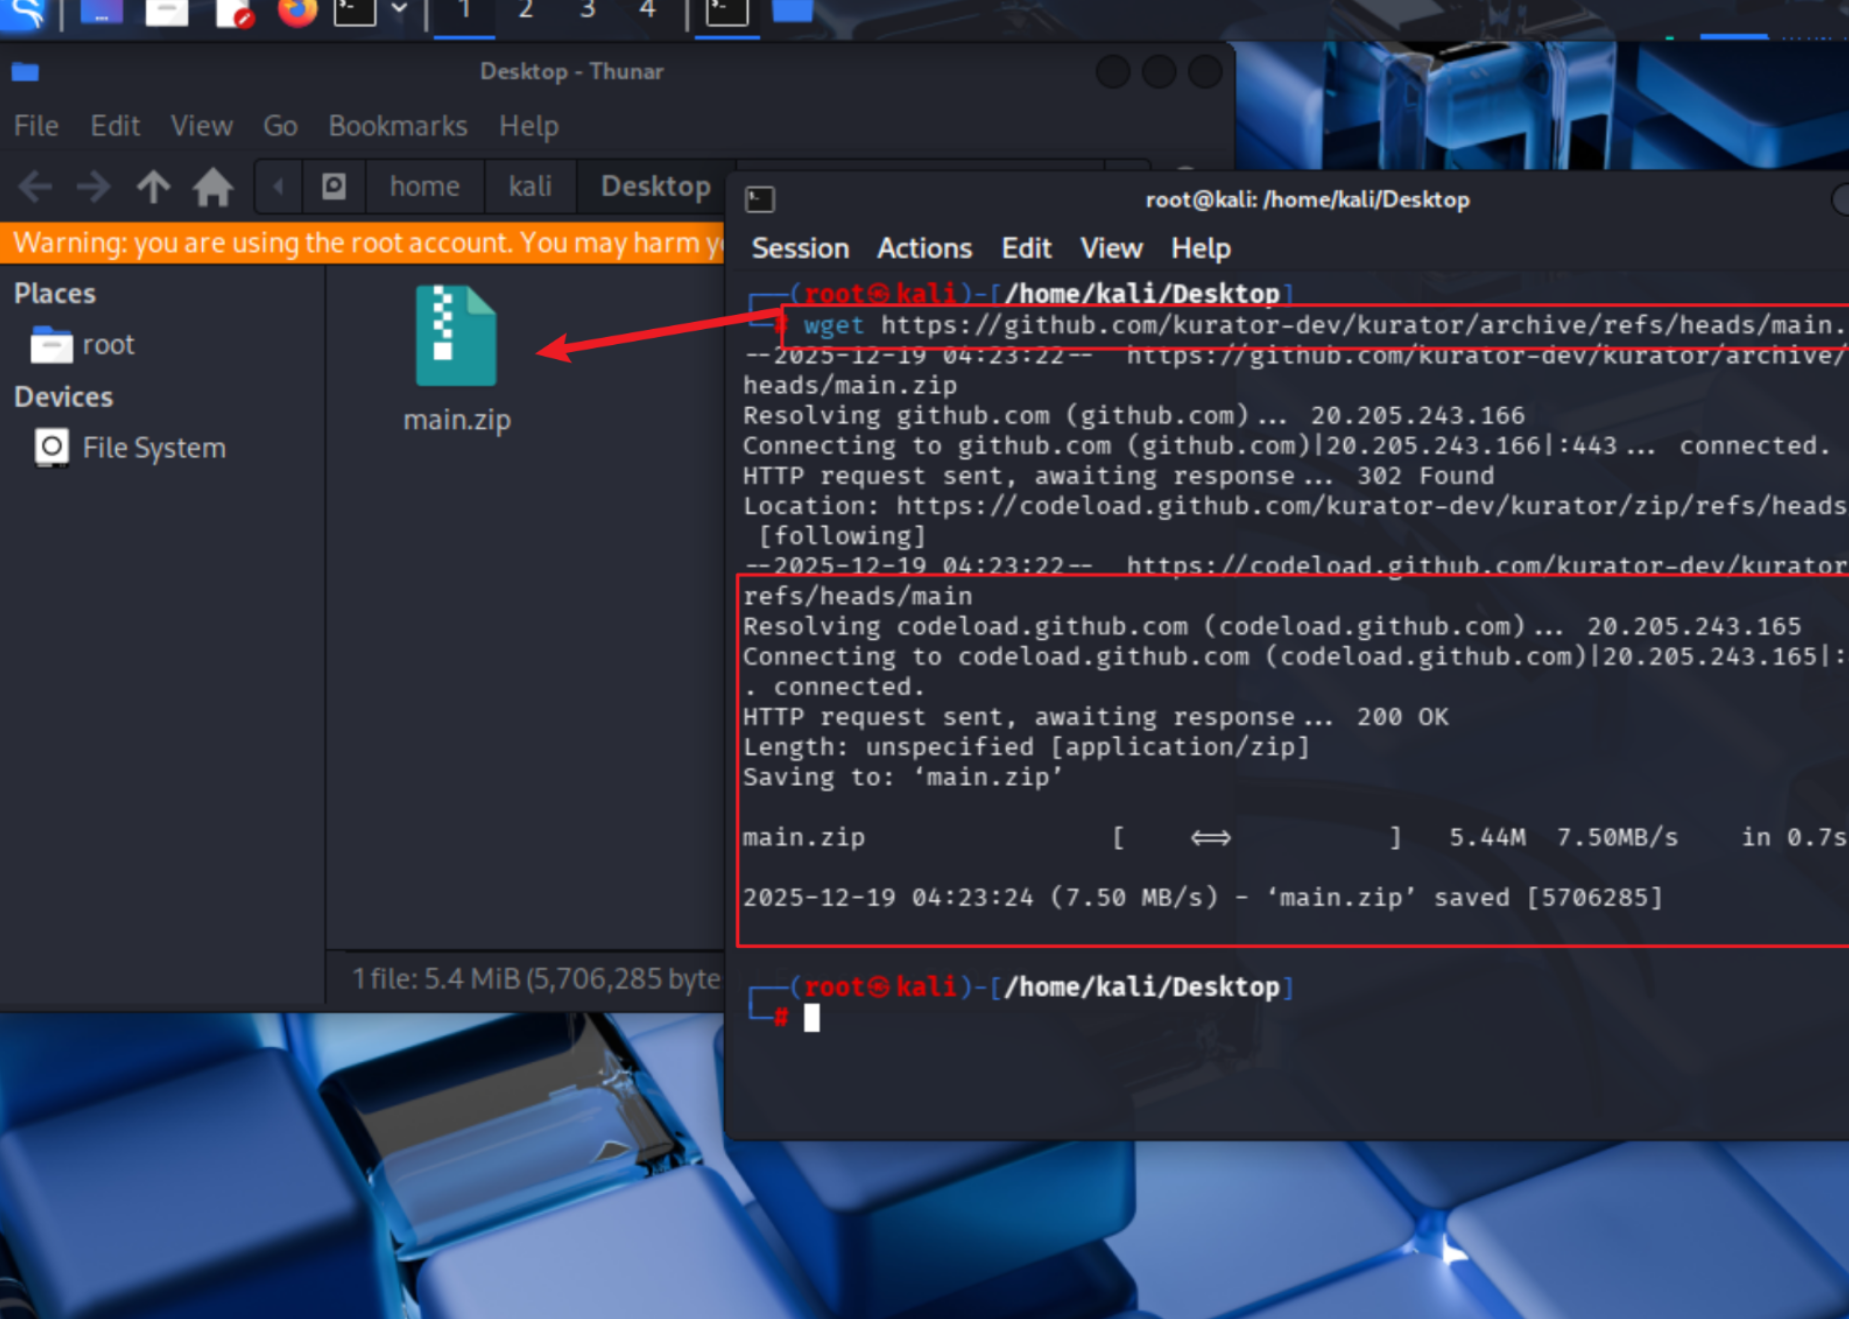Click main.zip download progress bar
Image resolution: width=1849 pixels, height=1319 pixels.
coord(1257,838)
